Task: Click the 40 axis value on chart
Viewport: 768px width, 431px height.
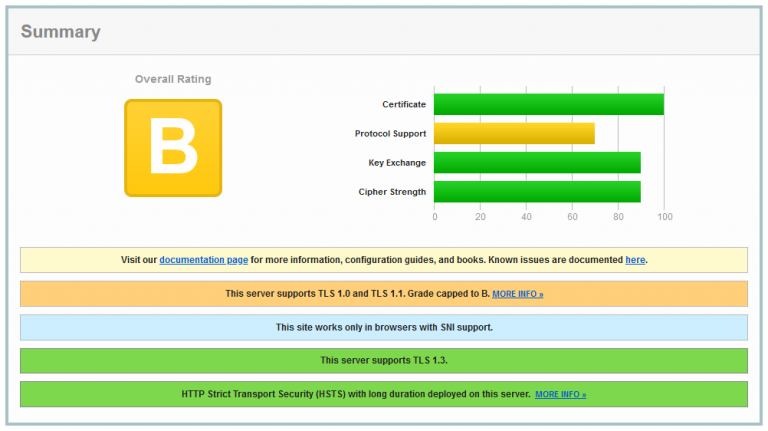Action: pos(527,216)
